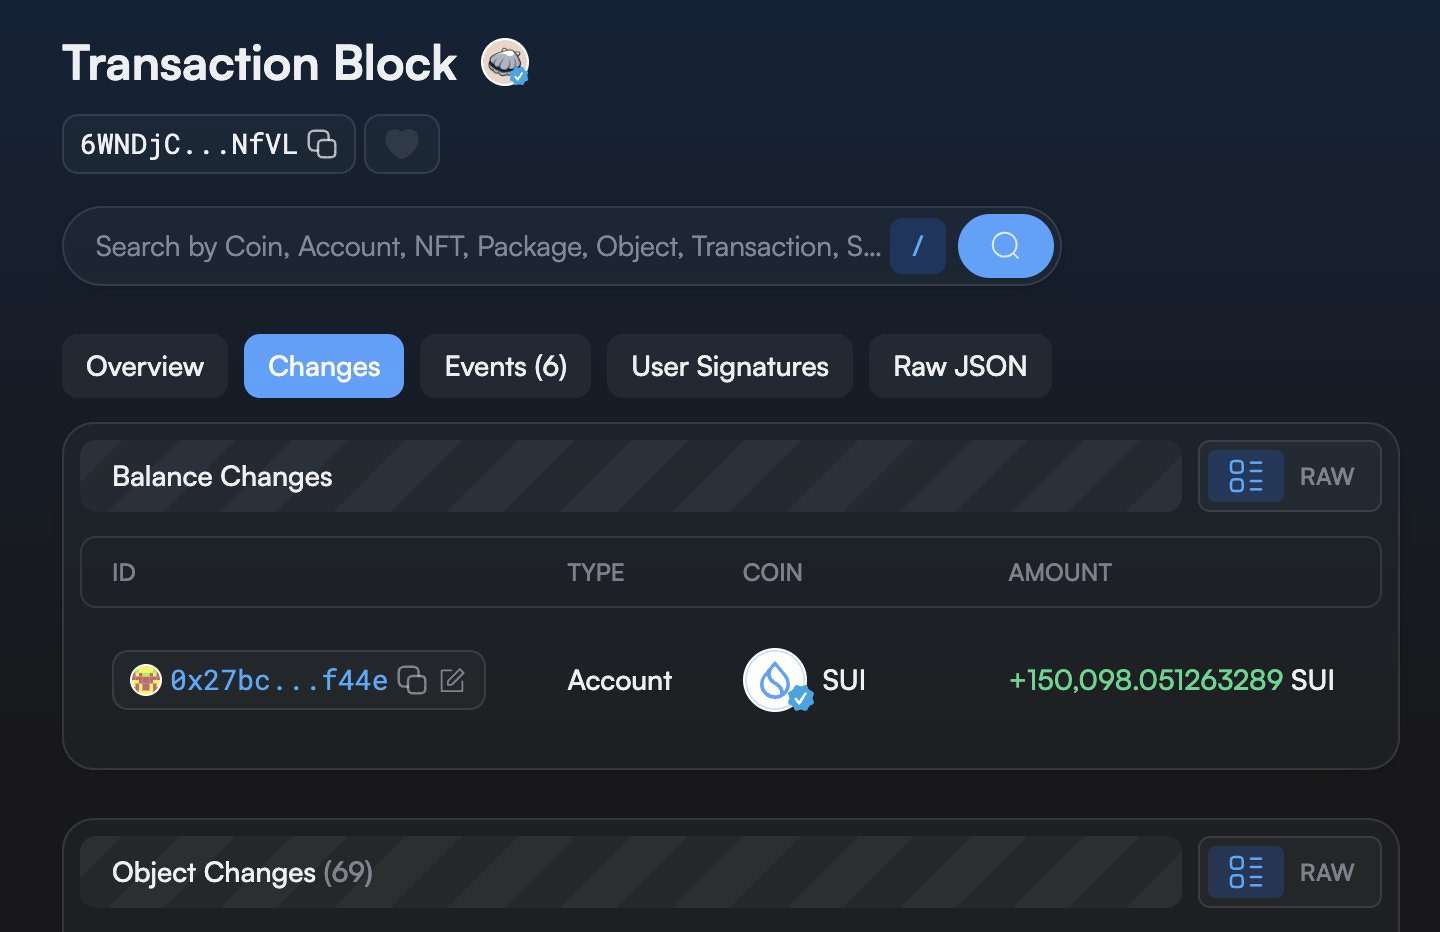Click the avatar beside Transaction Block title

(x=505, y=62)
